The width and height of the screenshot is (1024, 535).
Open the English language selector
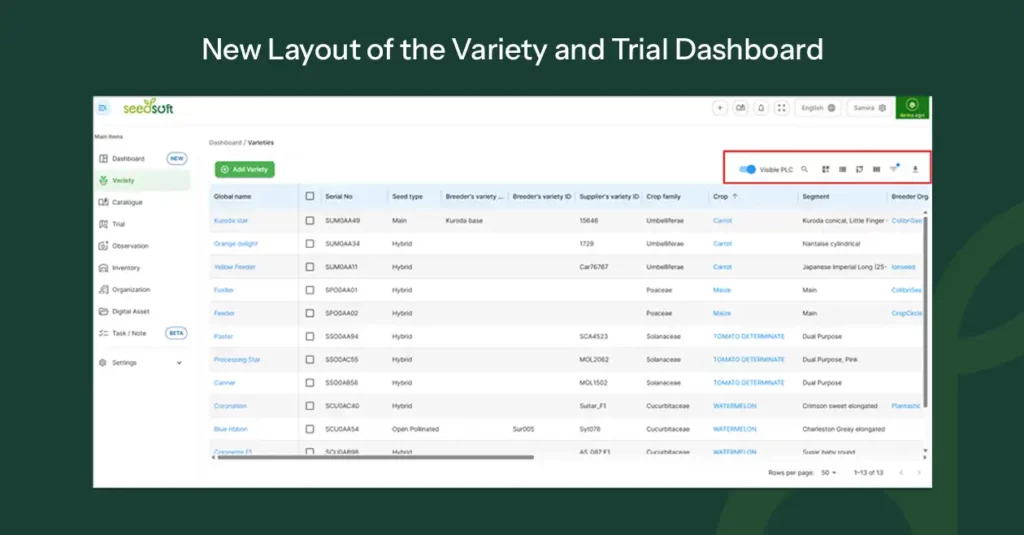tap(818, 108)
